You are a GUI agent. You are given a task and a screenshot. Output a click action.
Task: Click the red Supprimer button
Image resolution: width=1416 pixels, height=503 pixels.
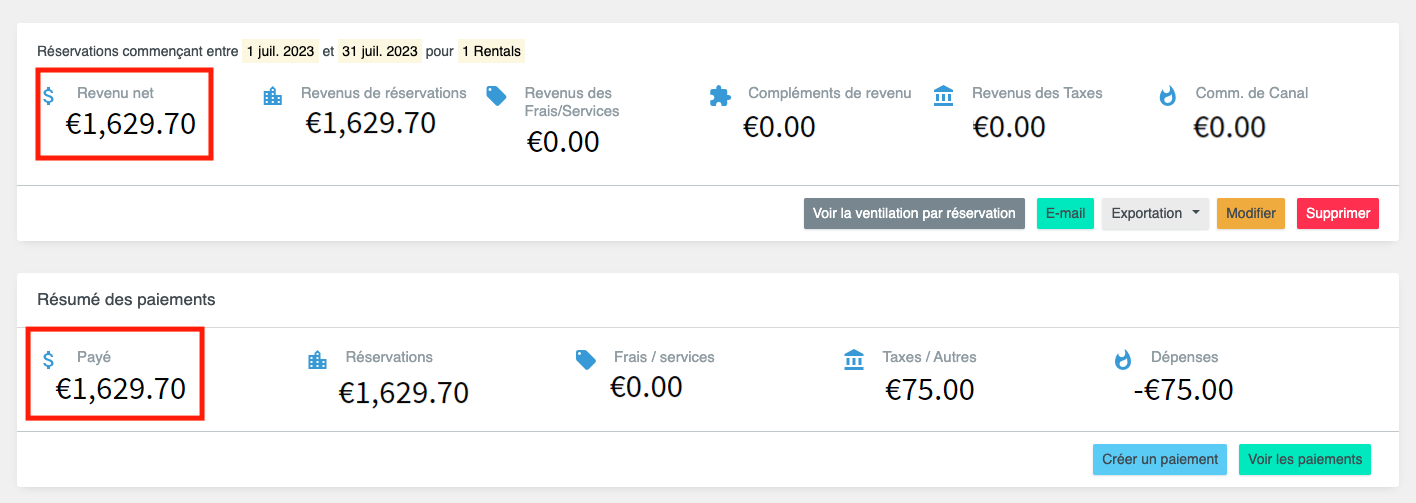coord(1337,214)
